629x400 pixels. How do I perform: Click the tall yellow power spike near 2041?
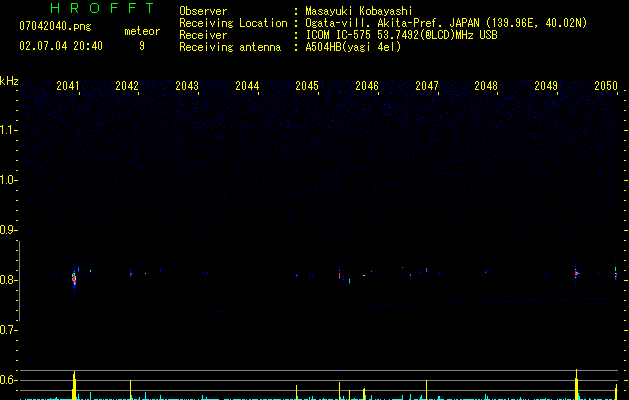[x=74, y=385]
